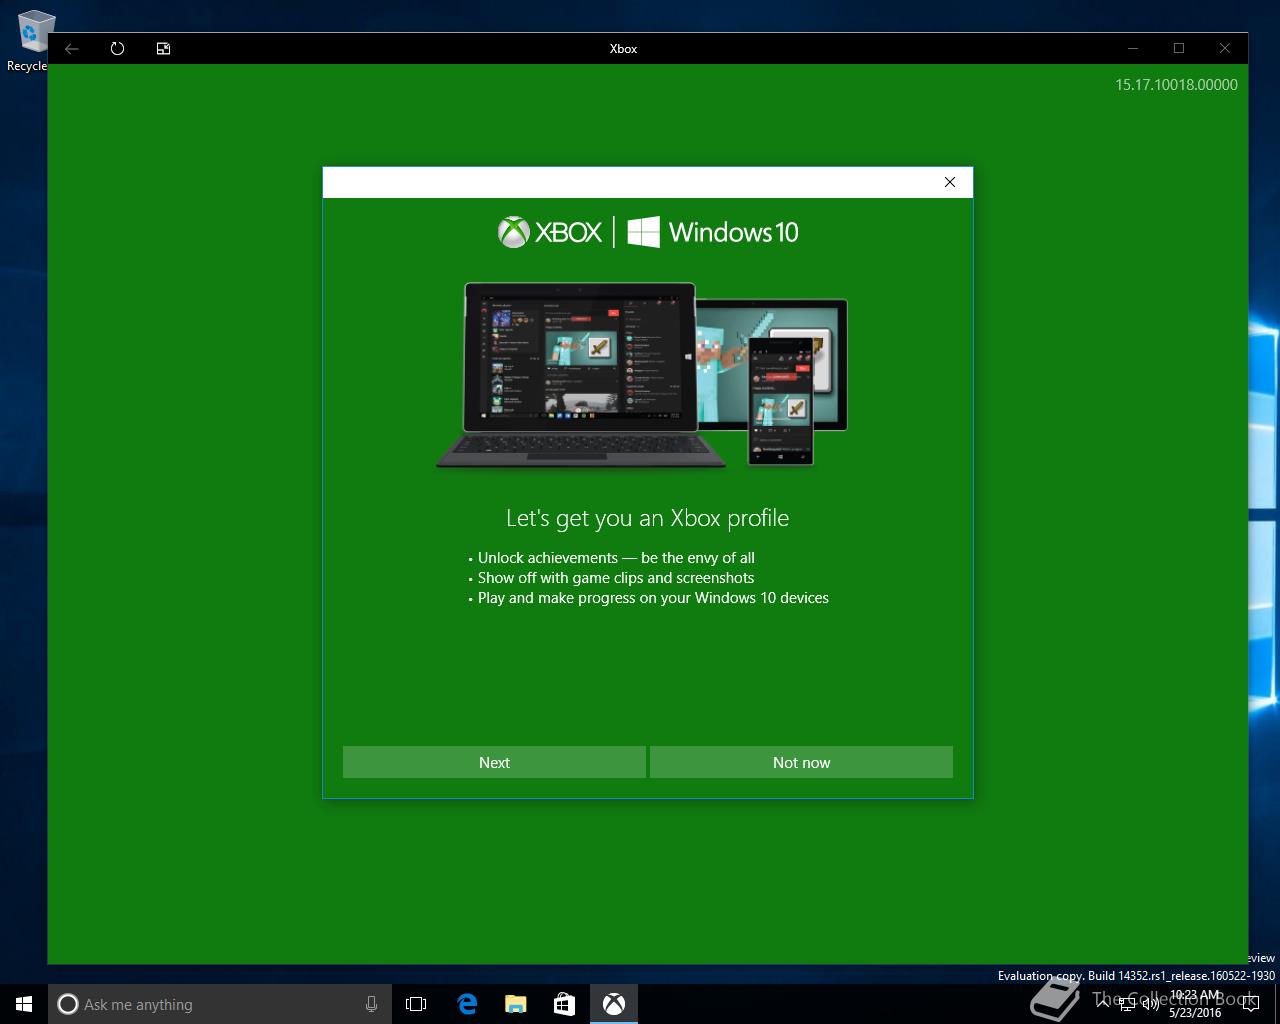This screenshot has height=1024, width=1280.
Task: Close the Xbox profile dialog
Action: coord(950,182)
